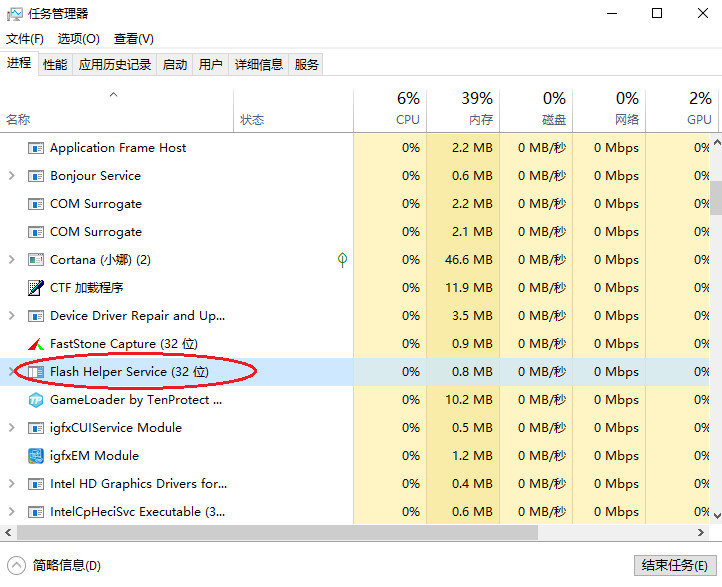Image resolution: width=722 pixels, height=587 pixels.
Task: Click the Cortana process icon
Action: tap(36, 260)
